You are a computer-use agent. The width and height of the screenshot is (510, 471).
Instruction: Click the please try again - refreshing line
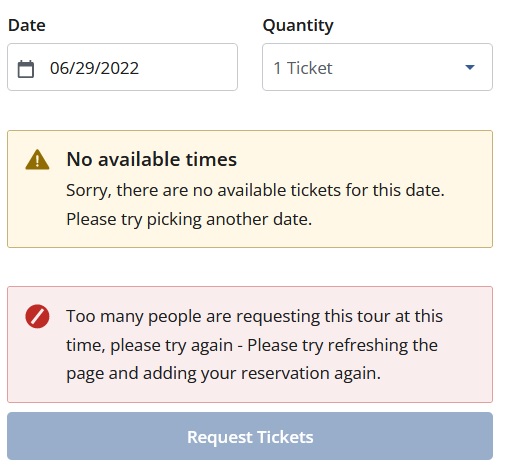(x=252, y=345)
